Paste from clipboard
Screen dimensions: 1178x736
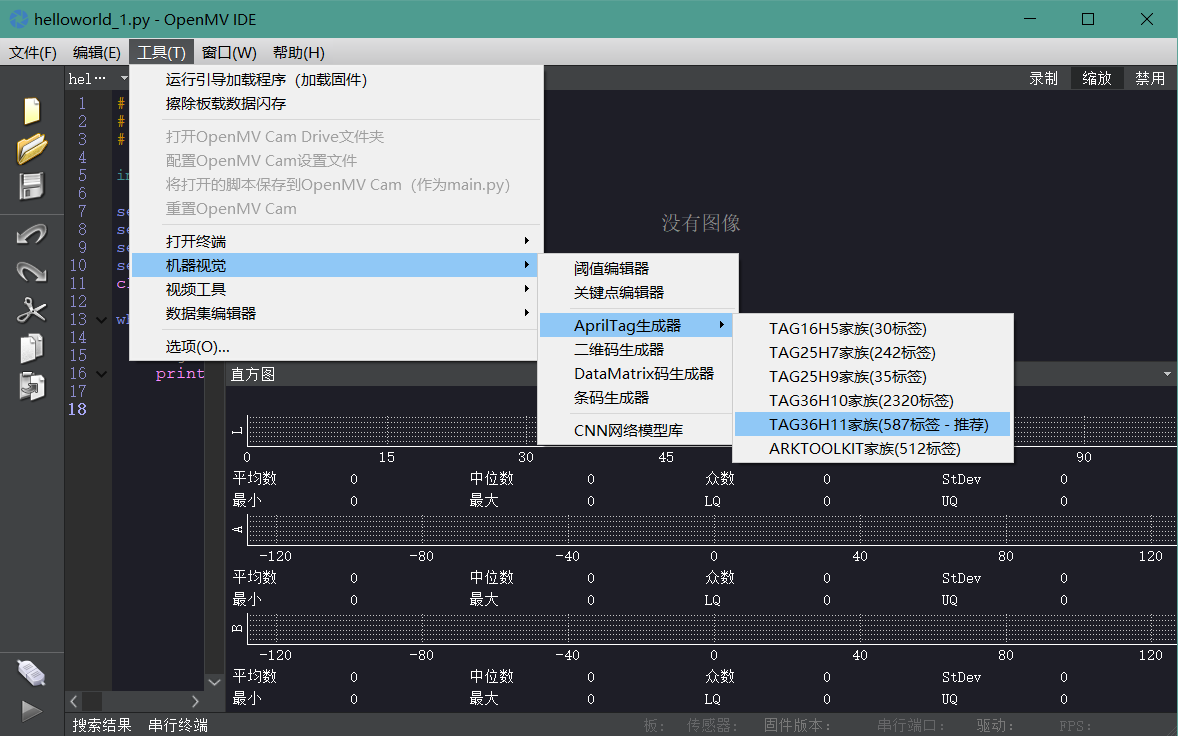click(x=31, y=387)
